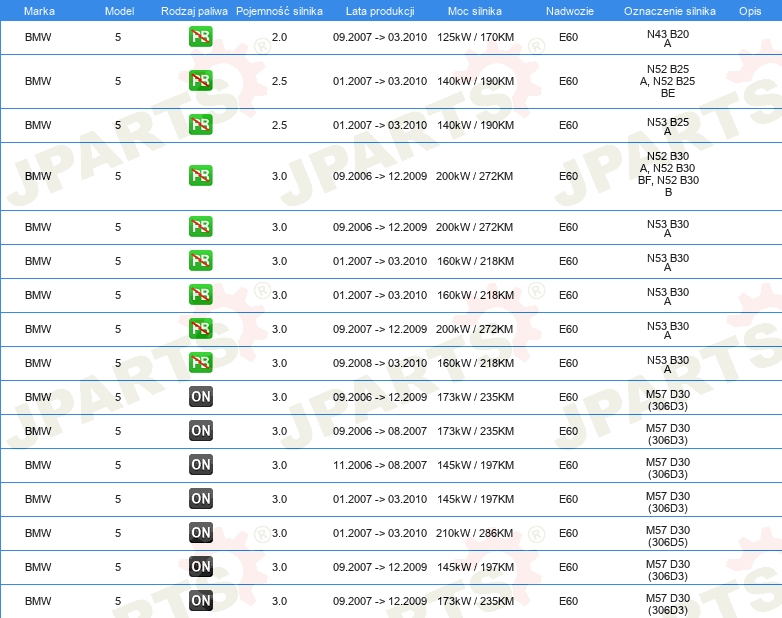Click E60 in the M57 D30 (306D5) row
Screen dimensions: 782x618
click(x=568, y=533)
